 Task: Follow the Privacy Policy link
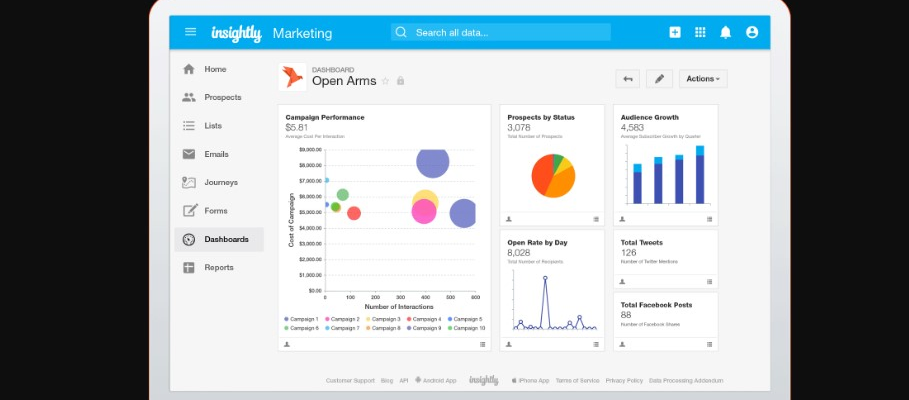[623, 380]
